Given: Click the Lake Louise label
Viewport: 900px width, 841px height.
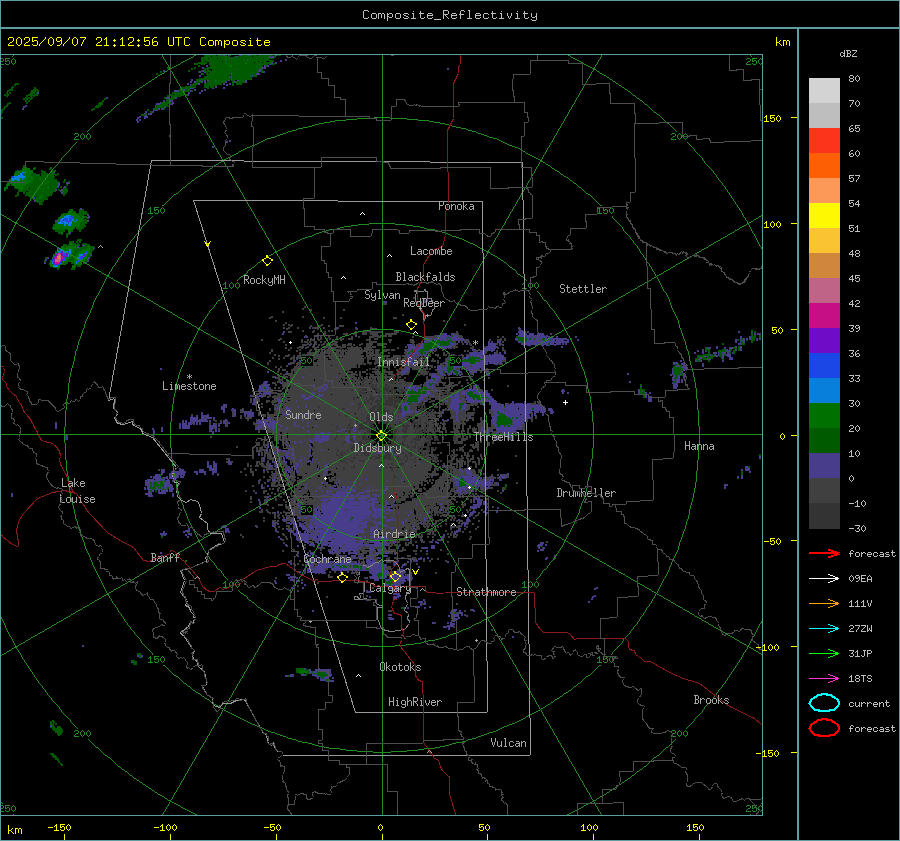Looking at the screenshot, I should (77, 491).
